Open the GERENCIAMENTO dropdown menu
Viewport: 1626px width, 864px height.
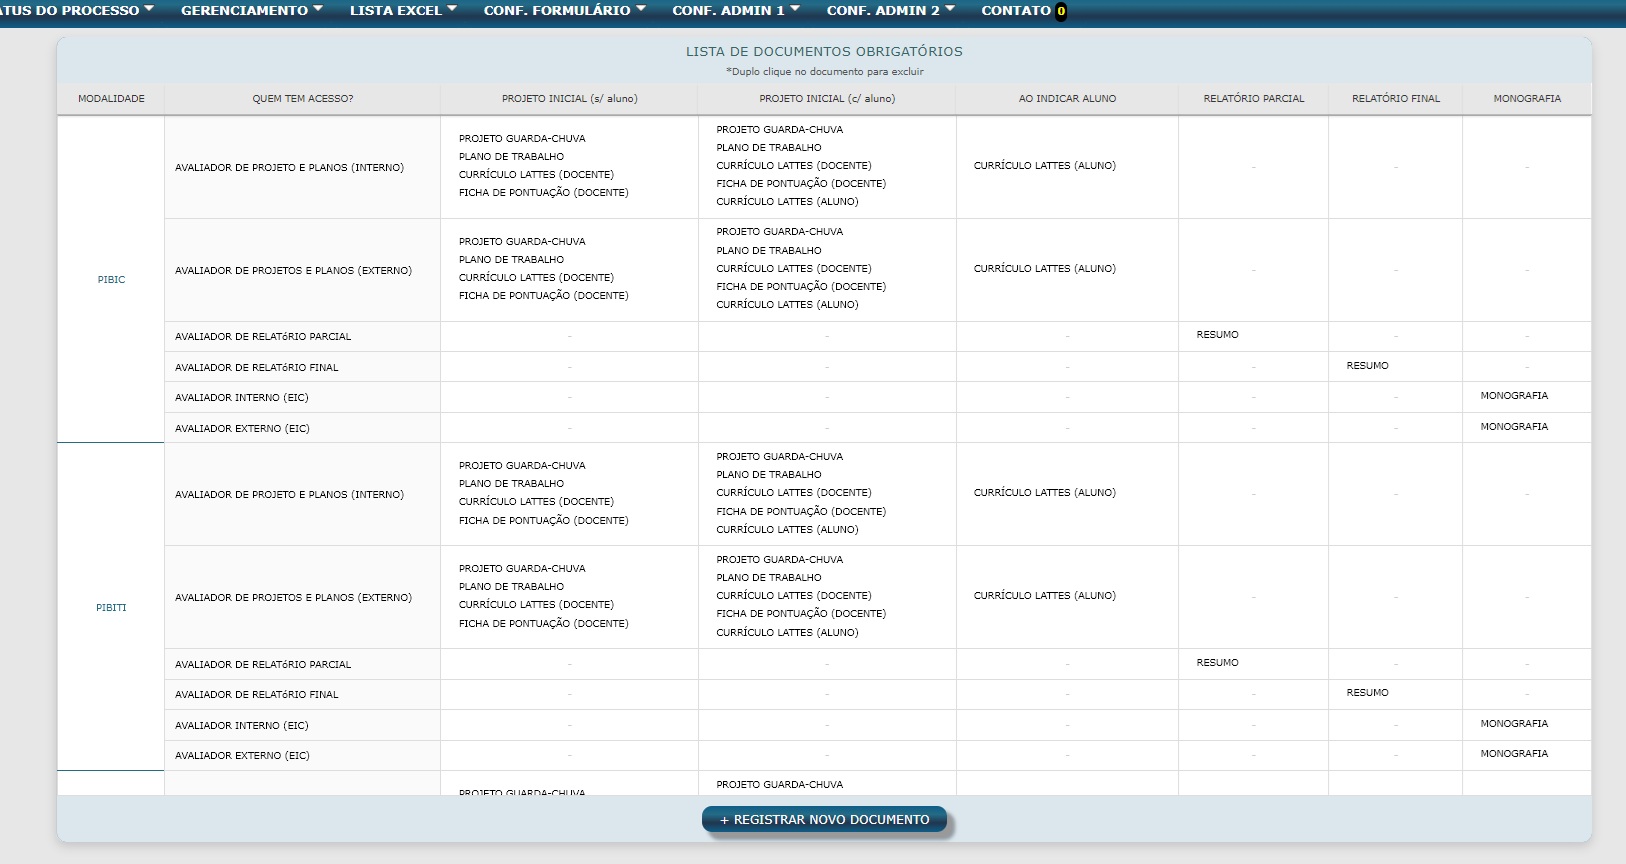click(251, 11)
